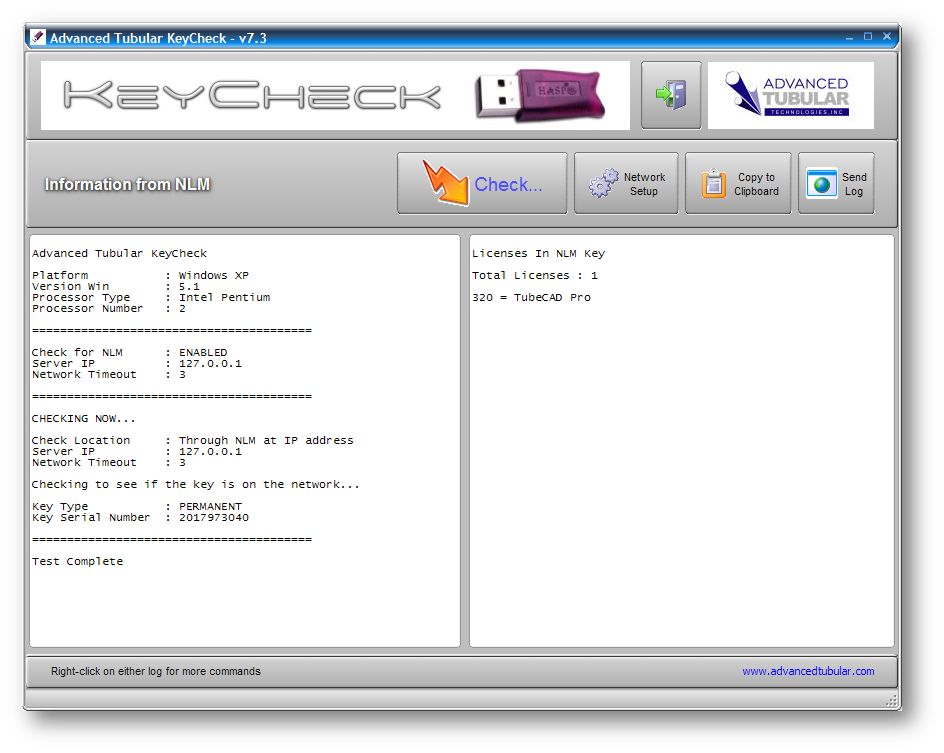
Task: Click 'CHECKING NOW...' log line
Action: point(84,418)
